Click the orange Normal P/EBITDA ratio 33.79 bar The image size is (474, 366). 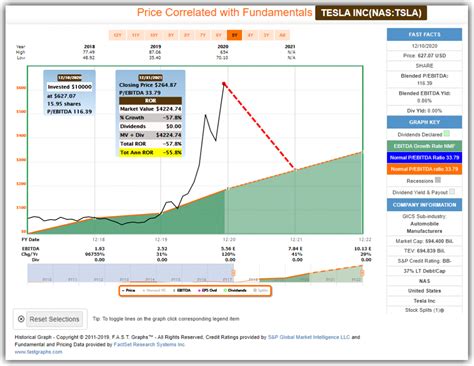[x=424, y=169]
